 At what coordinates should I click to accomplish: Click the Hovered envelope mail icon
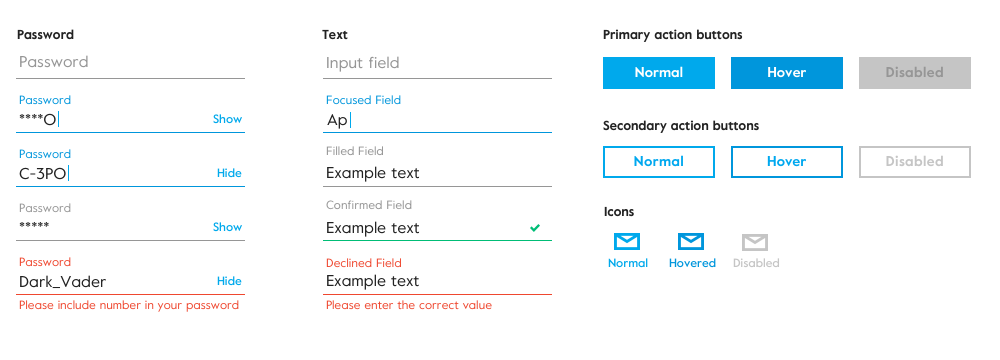[691, 242]
